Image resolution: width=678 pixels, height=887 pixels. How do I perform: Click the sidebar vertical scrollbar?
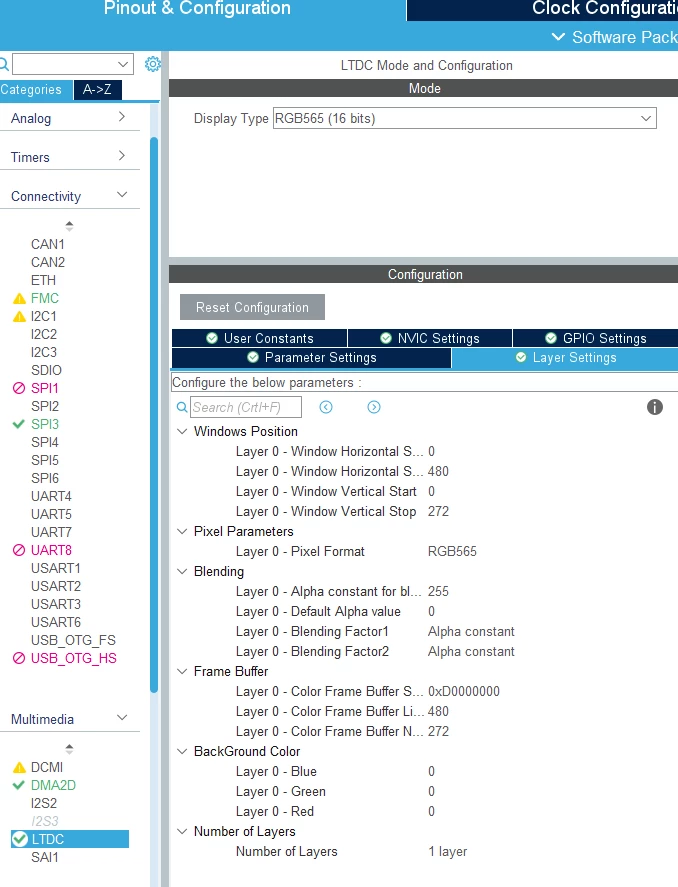point(154,415)
